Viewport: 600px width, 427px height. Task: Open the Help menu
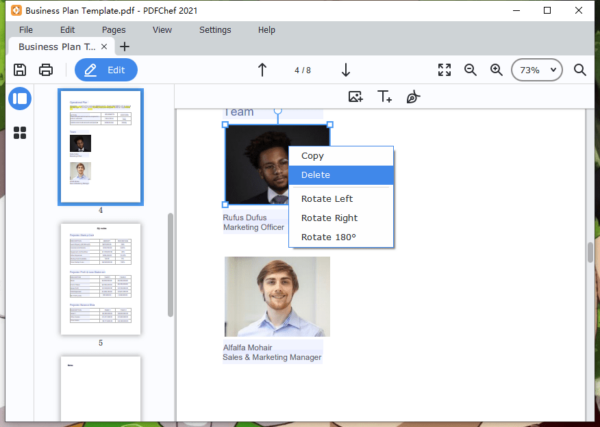click(267, 30)
